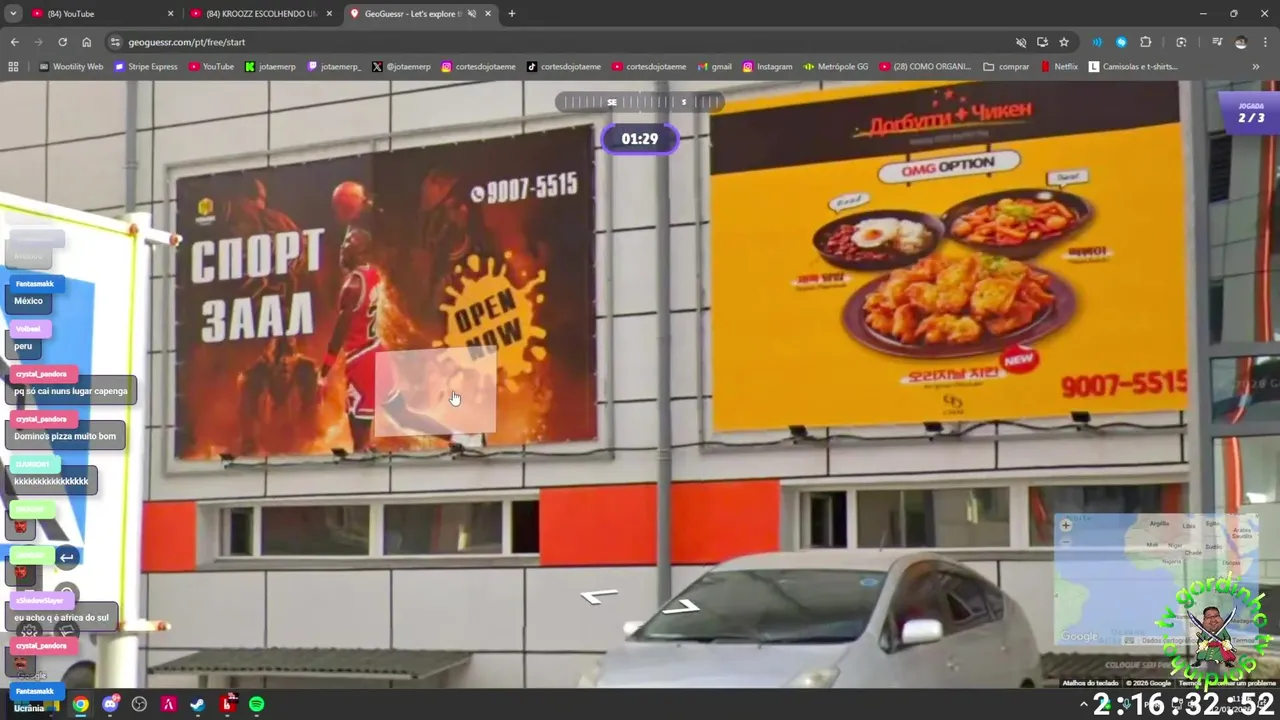This screenshot has height=720, width=1280.
Task: Open Spotify from the taskbar
Action: coord(256,704)
